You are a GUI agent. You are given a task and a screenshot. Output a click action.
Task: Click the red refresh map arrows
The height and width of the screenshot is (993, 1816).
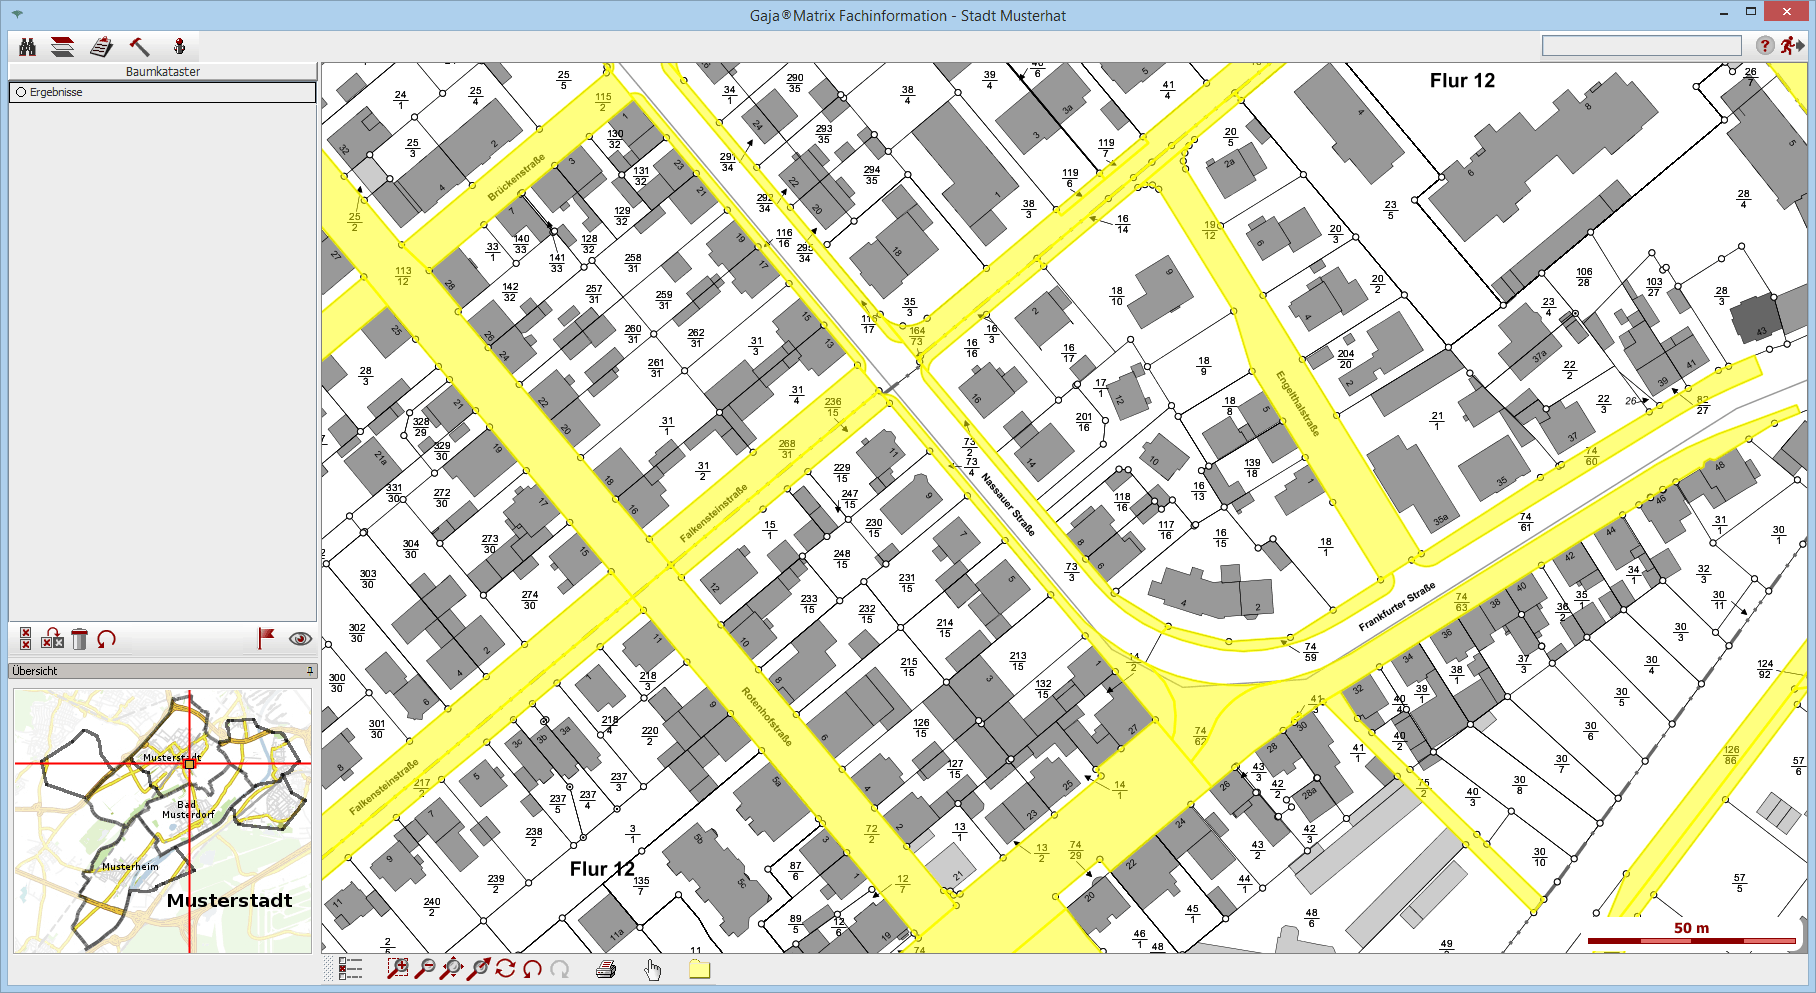pyautogui.click(x=505, y=968)
